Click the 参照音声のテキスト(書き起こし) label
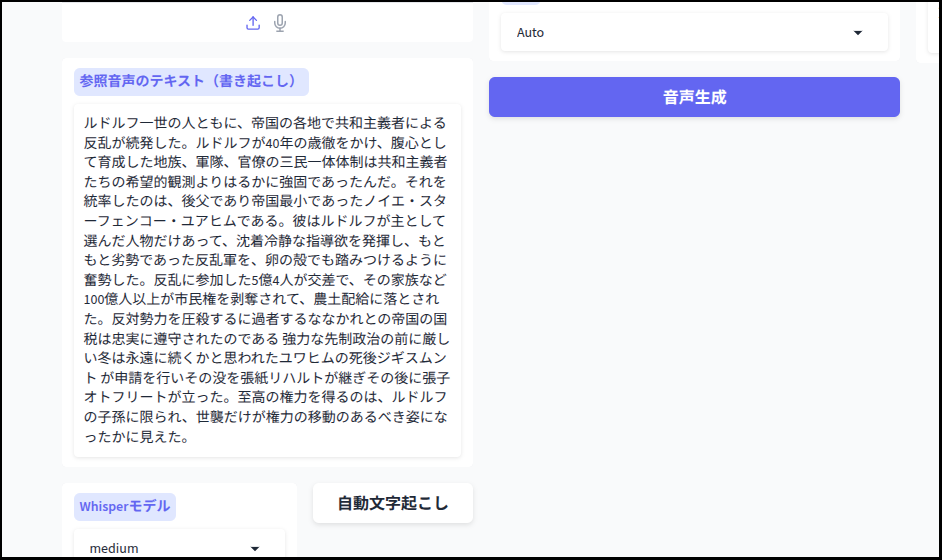The height and width of the screenshot is (560, 942). tap(191, 82)
